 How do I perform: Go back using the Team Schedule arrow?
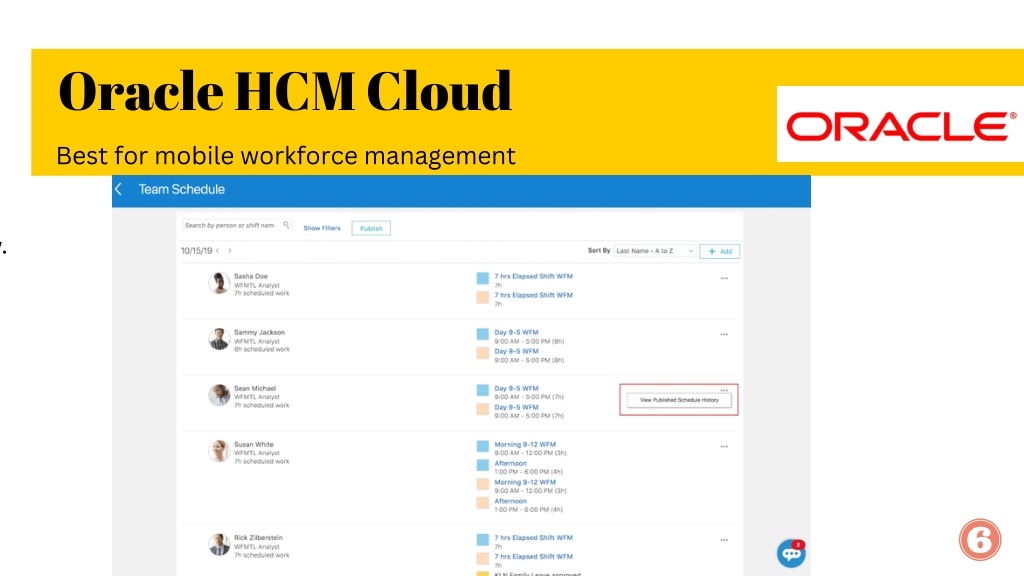click(x=118, y=189)
